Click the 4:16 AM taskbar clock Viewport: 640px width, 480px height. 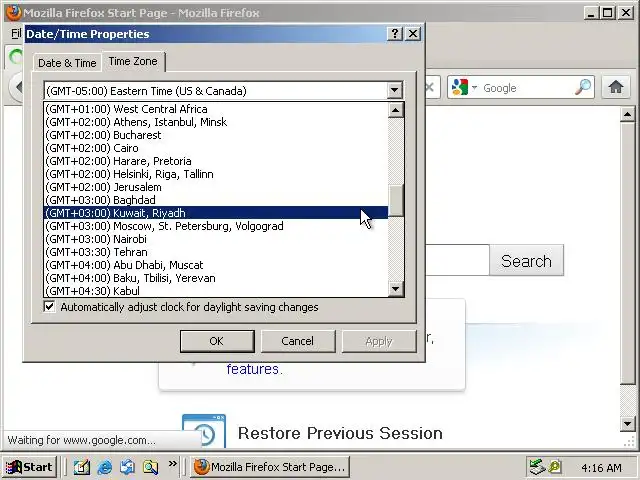coord(601,467)
